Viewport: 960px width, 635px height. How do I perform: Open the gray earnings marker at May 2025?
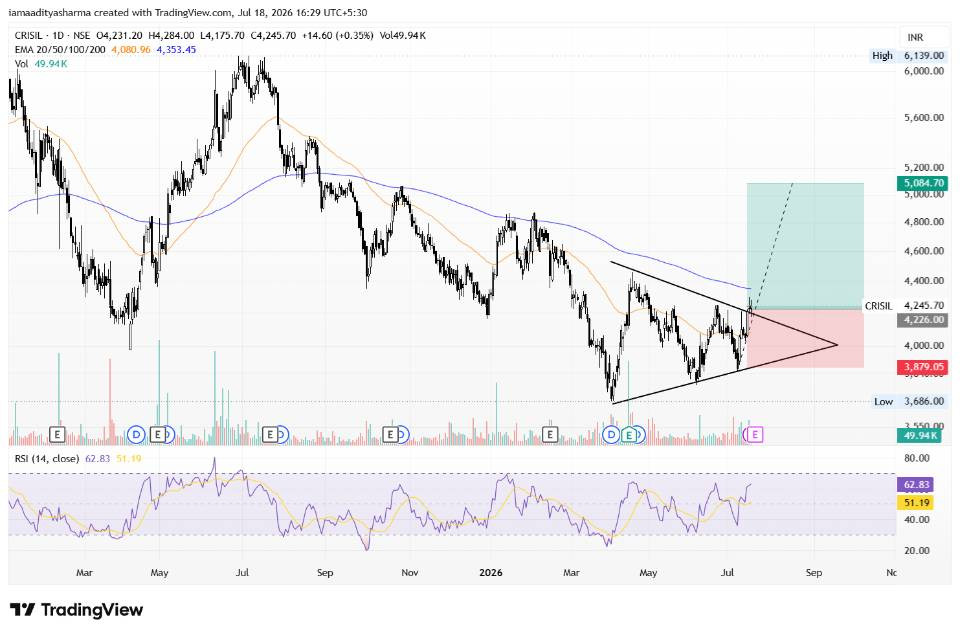point(158,435)
